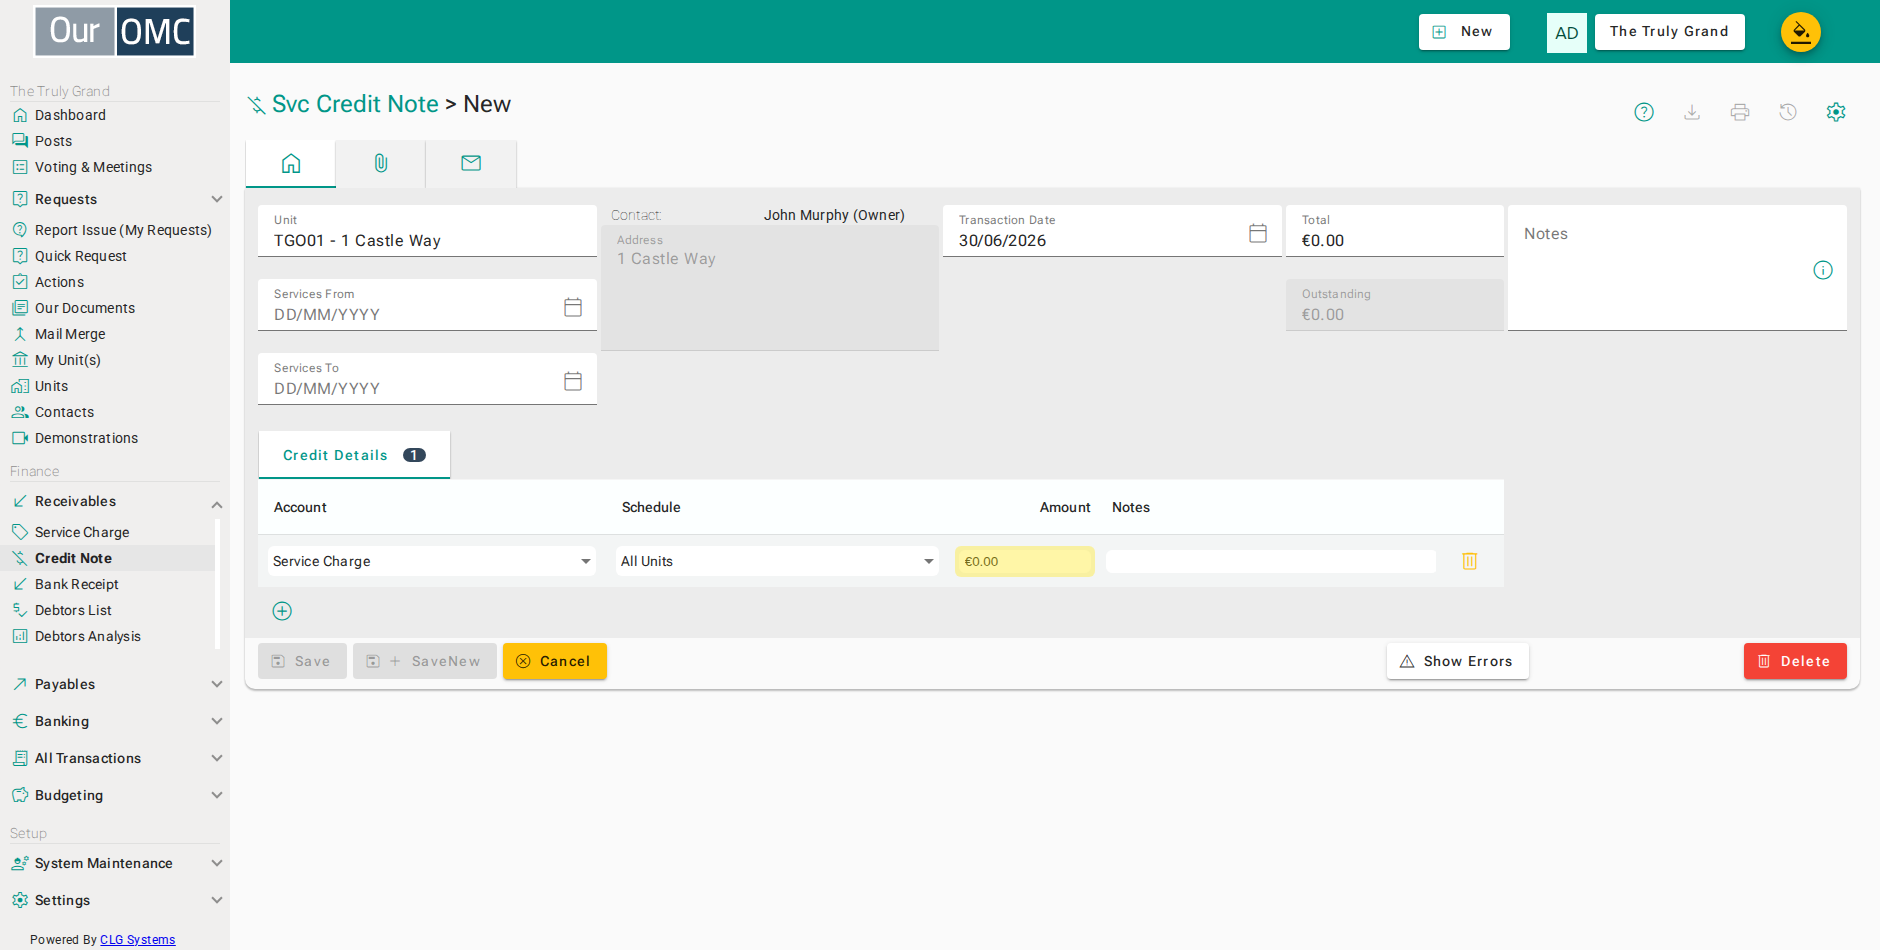The width and height of the screenshot is (1880, 950).
Task: Add a new credit detail line
Action: pos(282,611)
